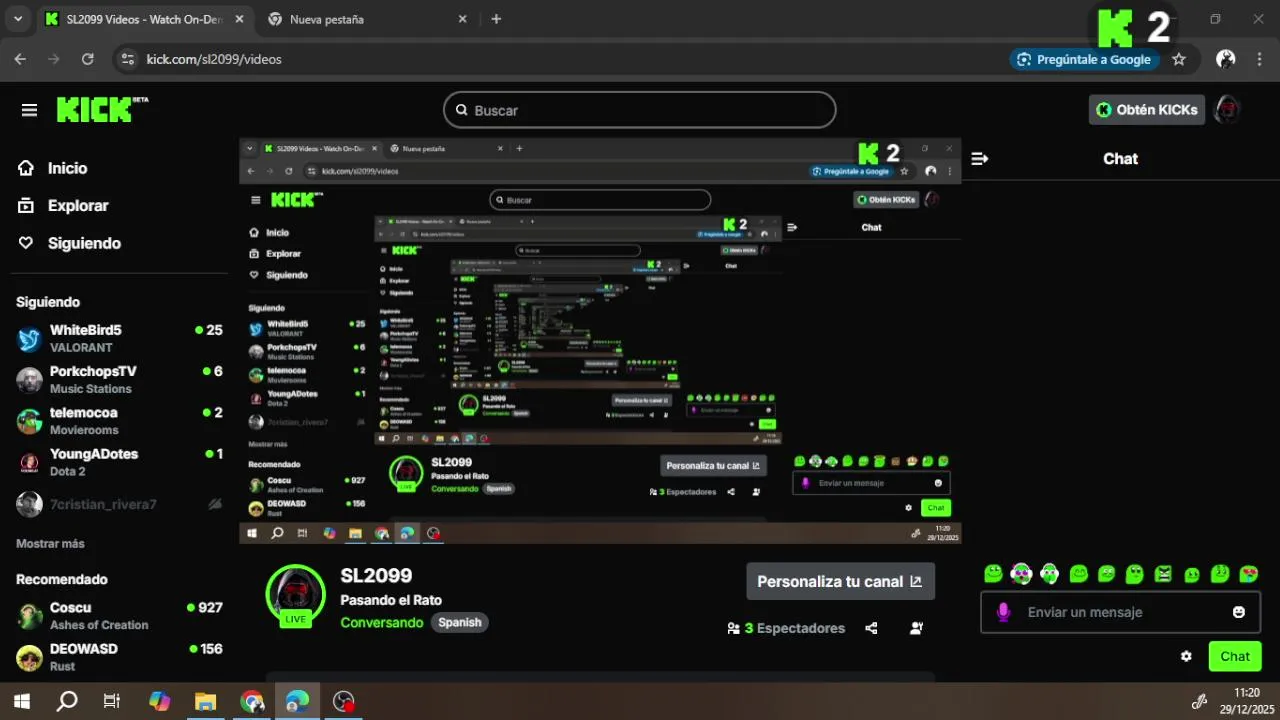Open the emoji picker smiley icon
1280x720 pixels.
[x=1239, y=612]
